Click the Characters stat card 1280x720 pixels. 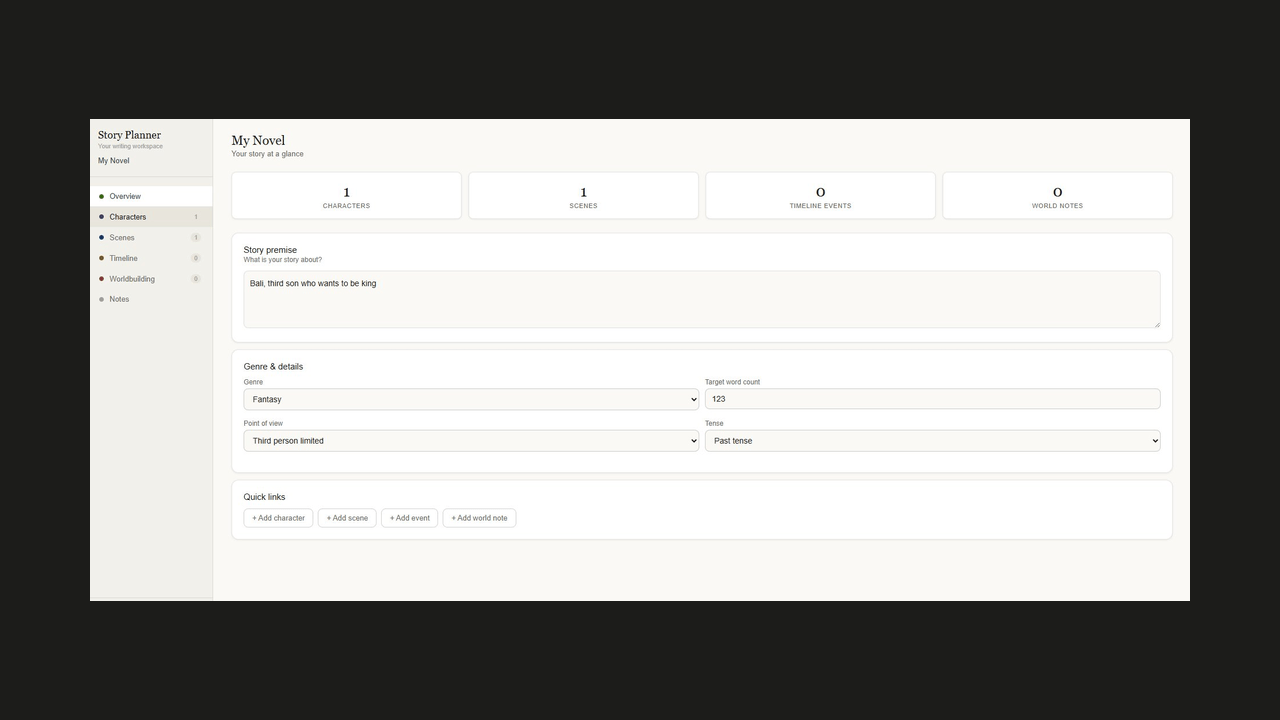pyautogui.click(x=346, y=195)
